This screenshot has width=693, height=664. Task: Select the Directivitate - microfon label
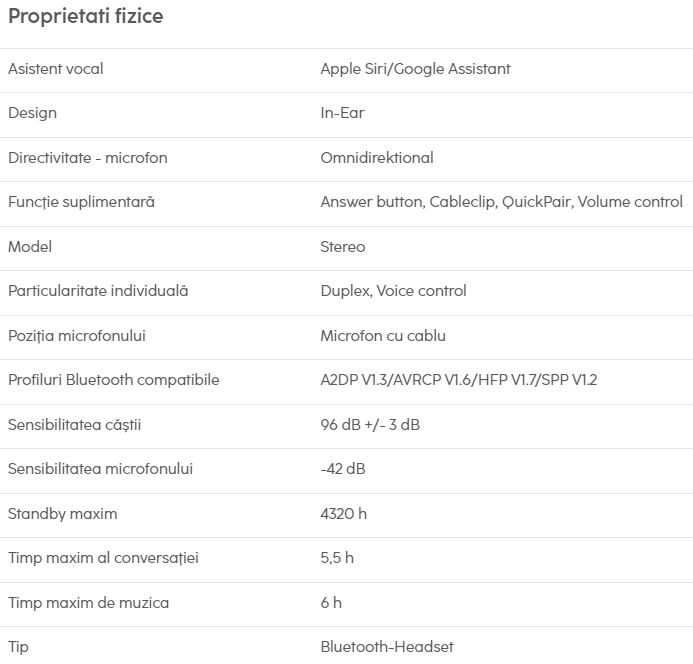pos(88,158)
